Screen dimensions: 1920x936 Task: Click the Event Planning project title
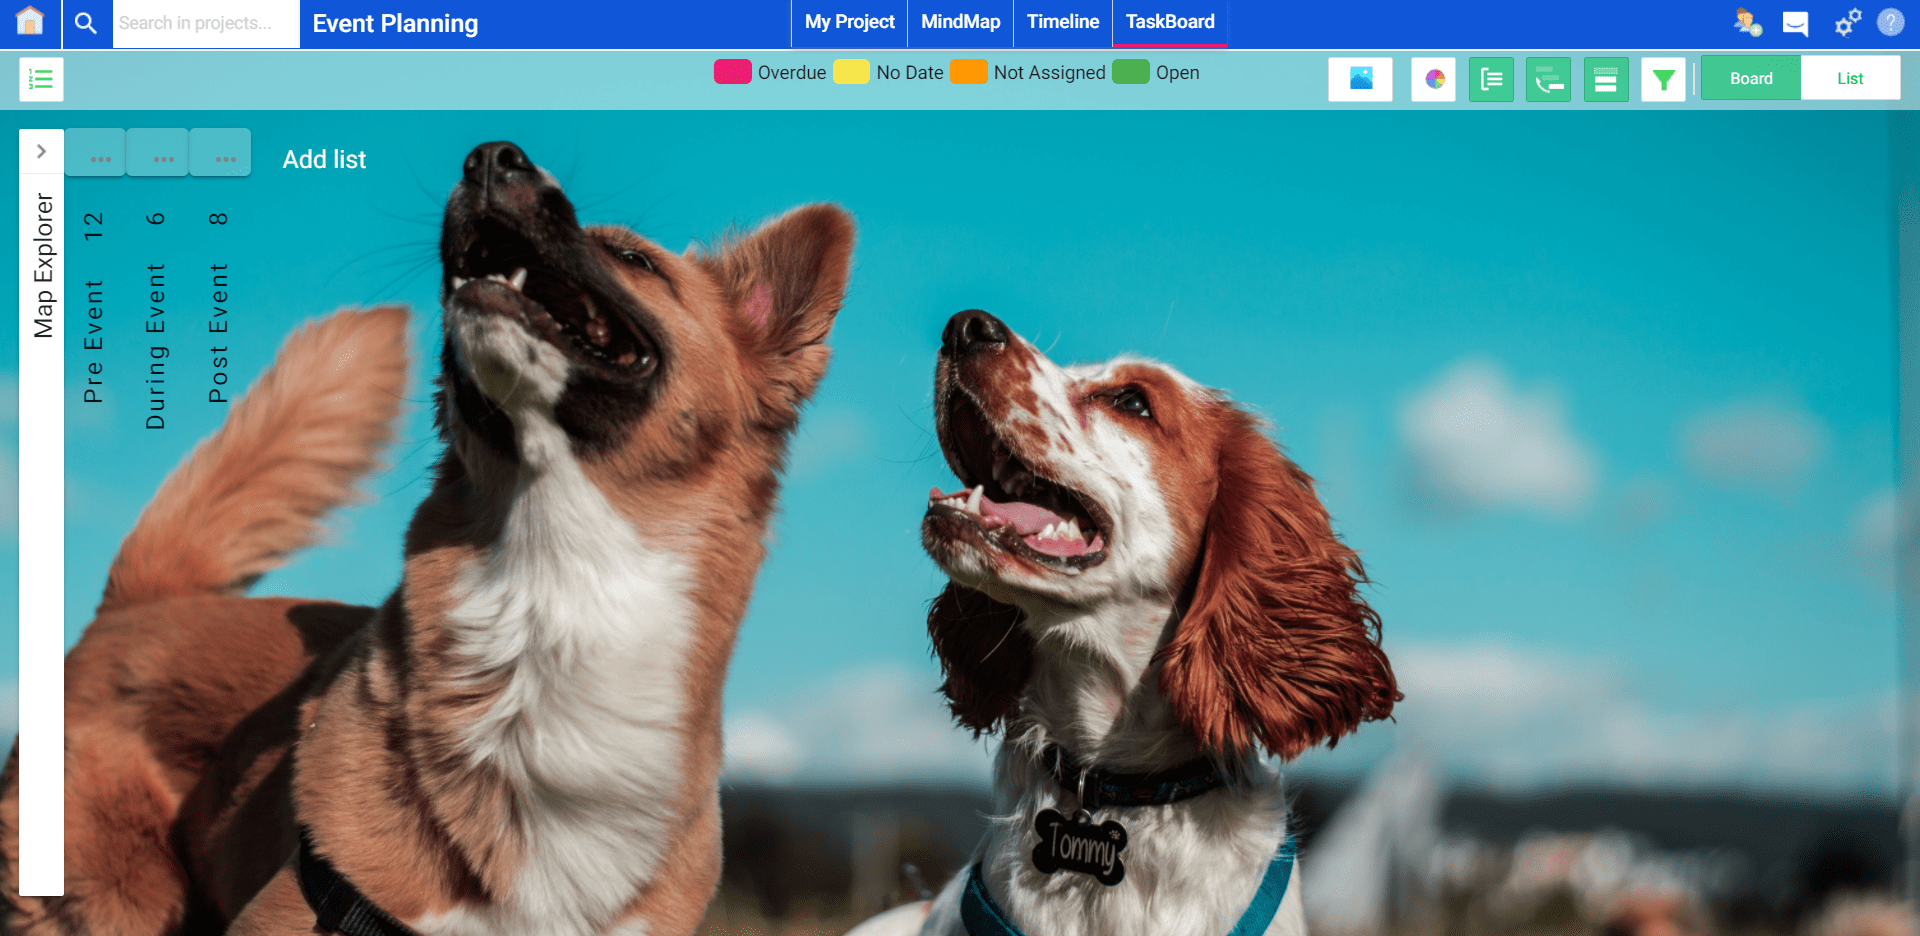395,23
